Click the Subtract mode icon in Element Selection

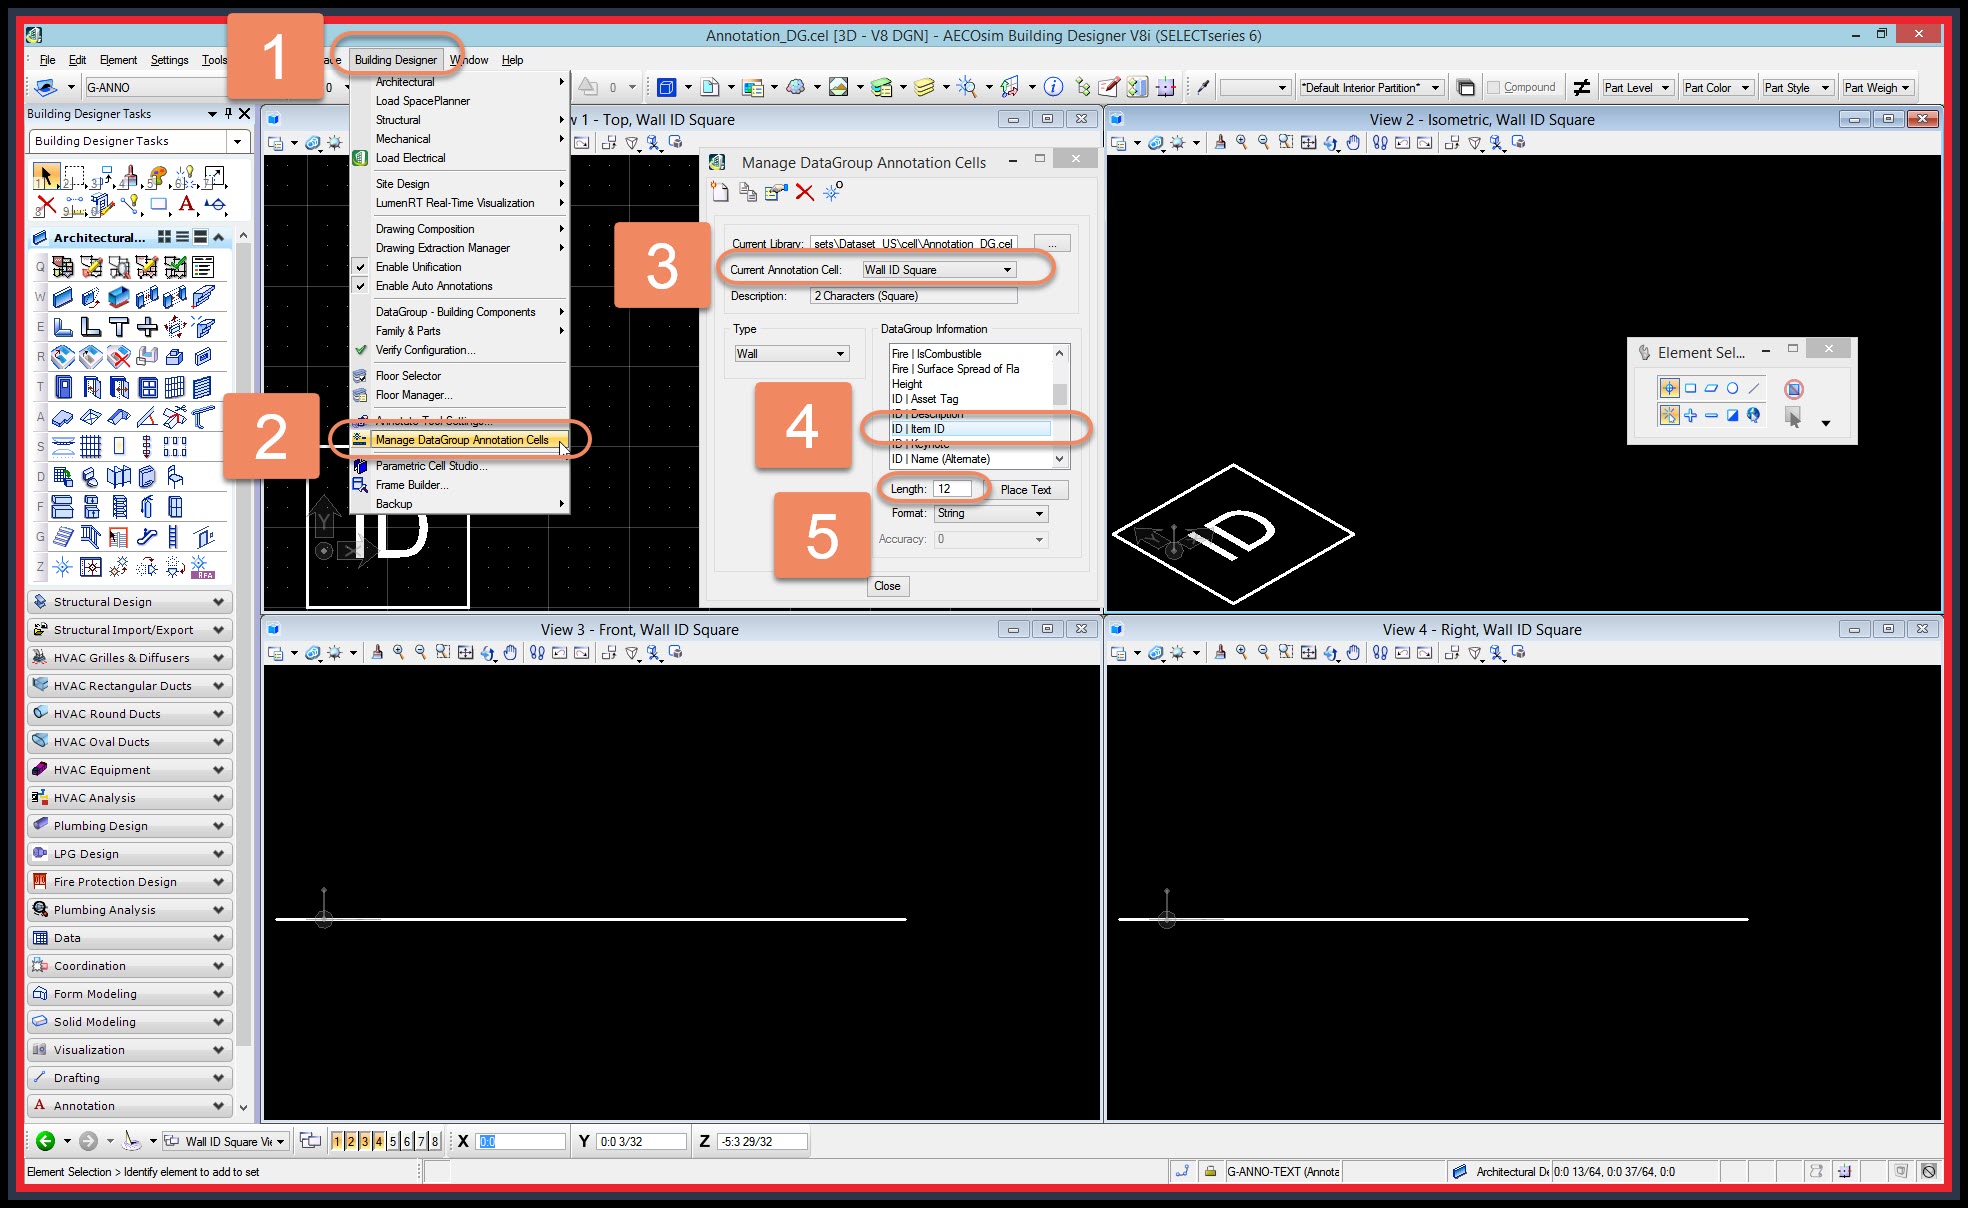pyautogui.click(x=1711, y=415)
